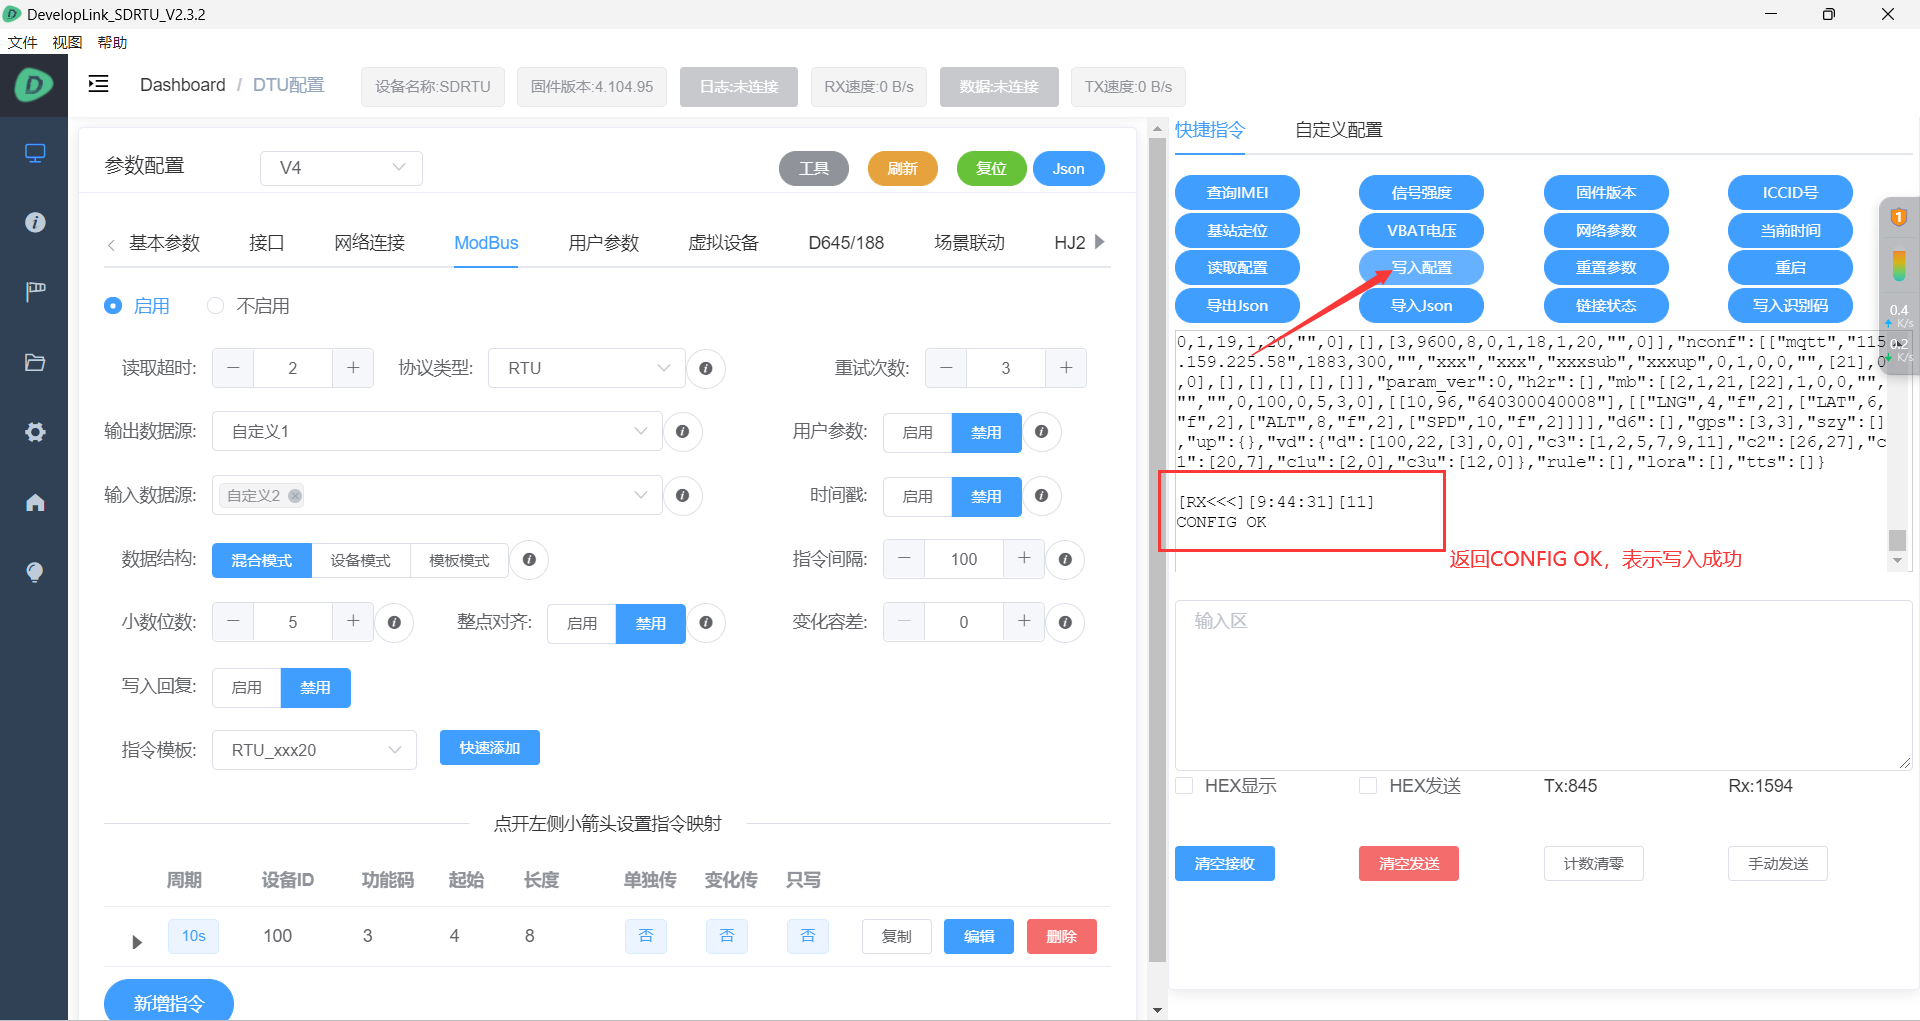The height and width of the screenshot is (1021, 1920).
Task: Click info icon next to 数据结构 modes
Action: point(529,559)
